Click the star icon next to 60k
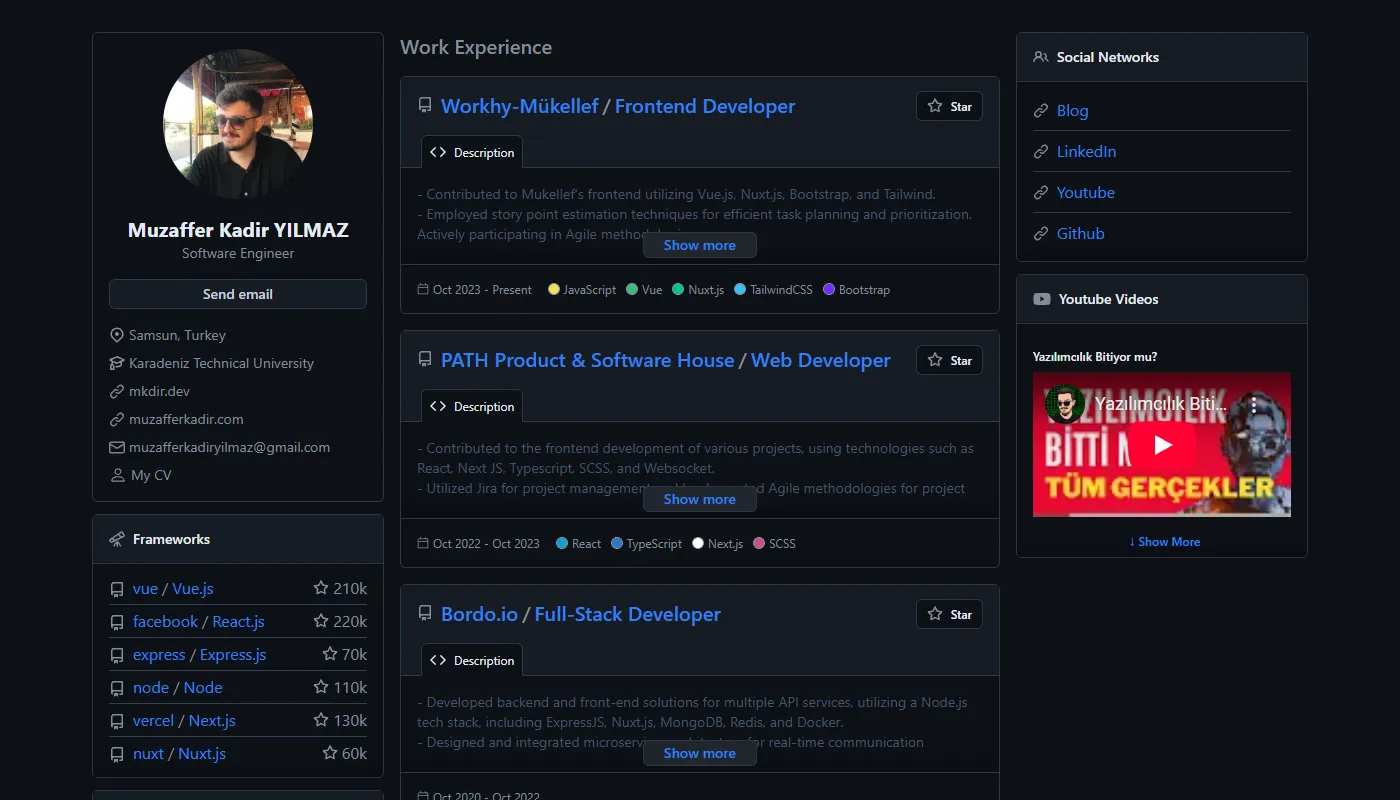The height and width of the screenshot is (800, 1400). (x=330, y=753)
